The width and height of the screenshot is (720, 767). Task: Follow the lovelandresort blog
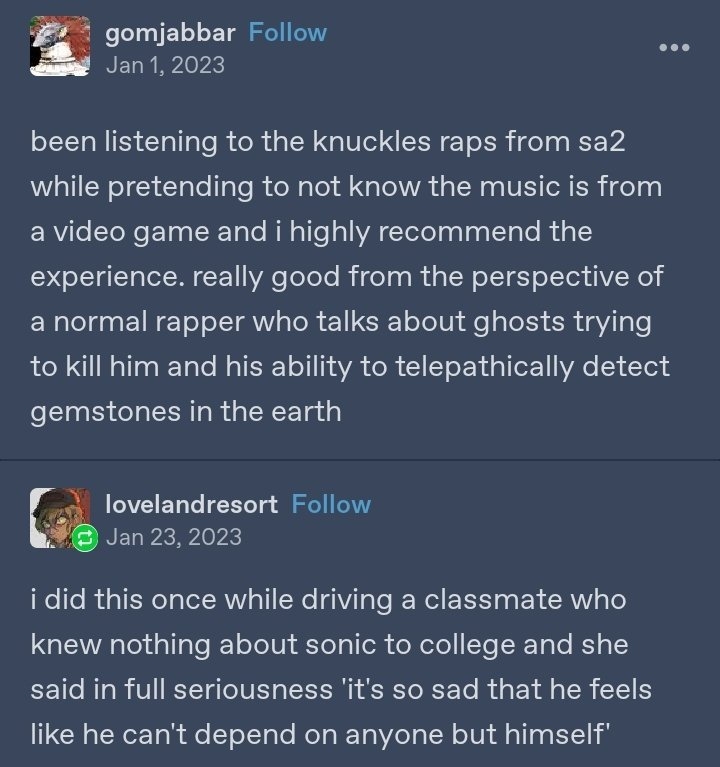(331, 504)
